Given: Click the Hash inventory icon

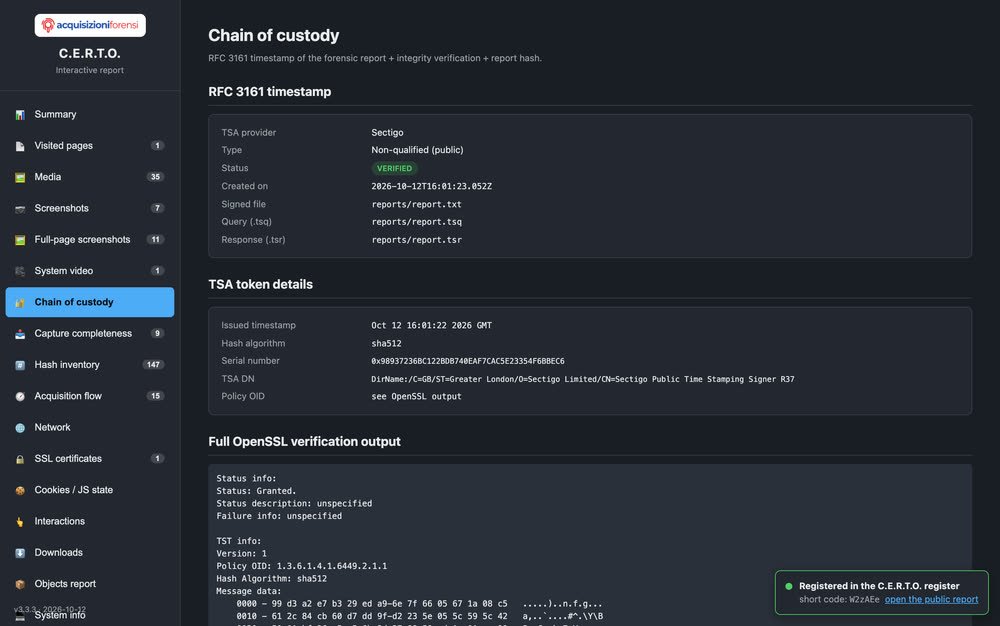Looking at the screenshot, I should coord(20,365).
